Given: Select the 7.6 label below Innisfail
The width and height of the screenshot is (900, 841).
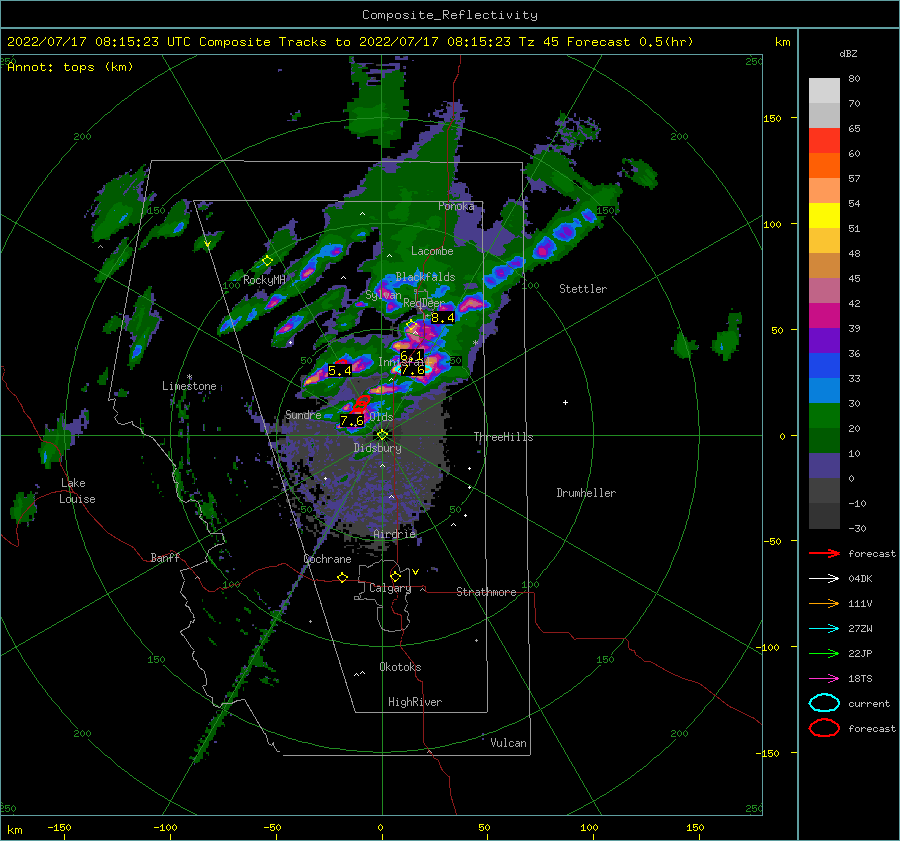Looking at the screenshot, I should [413, 370].
